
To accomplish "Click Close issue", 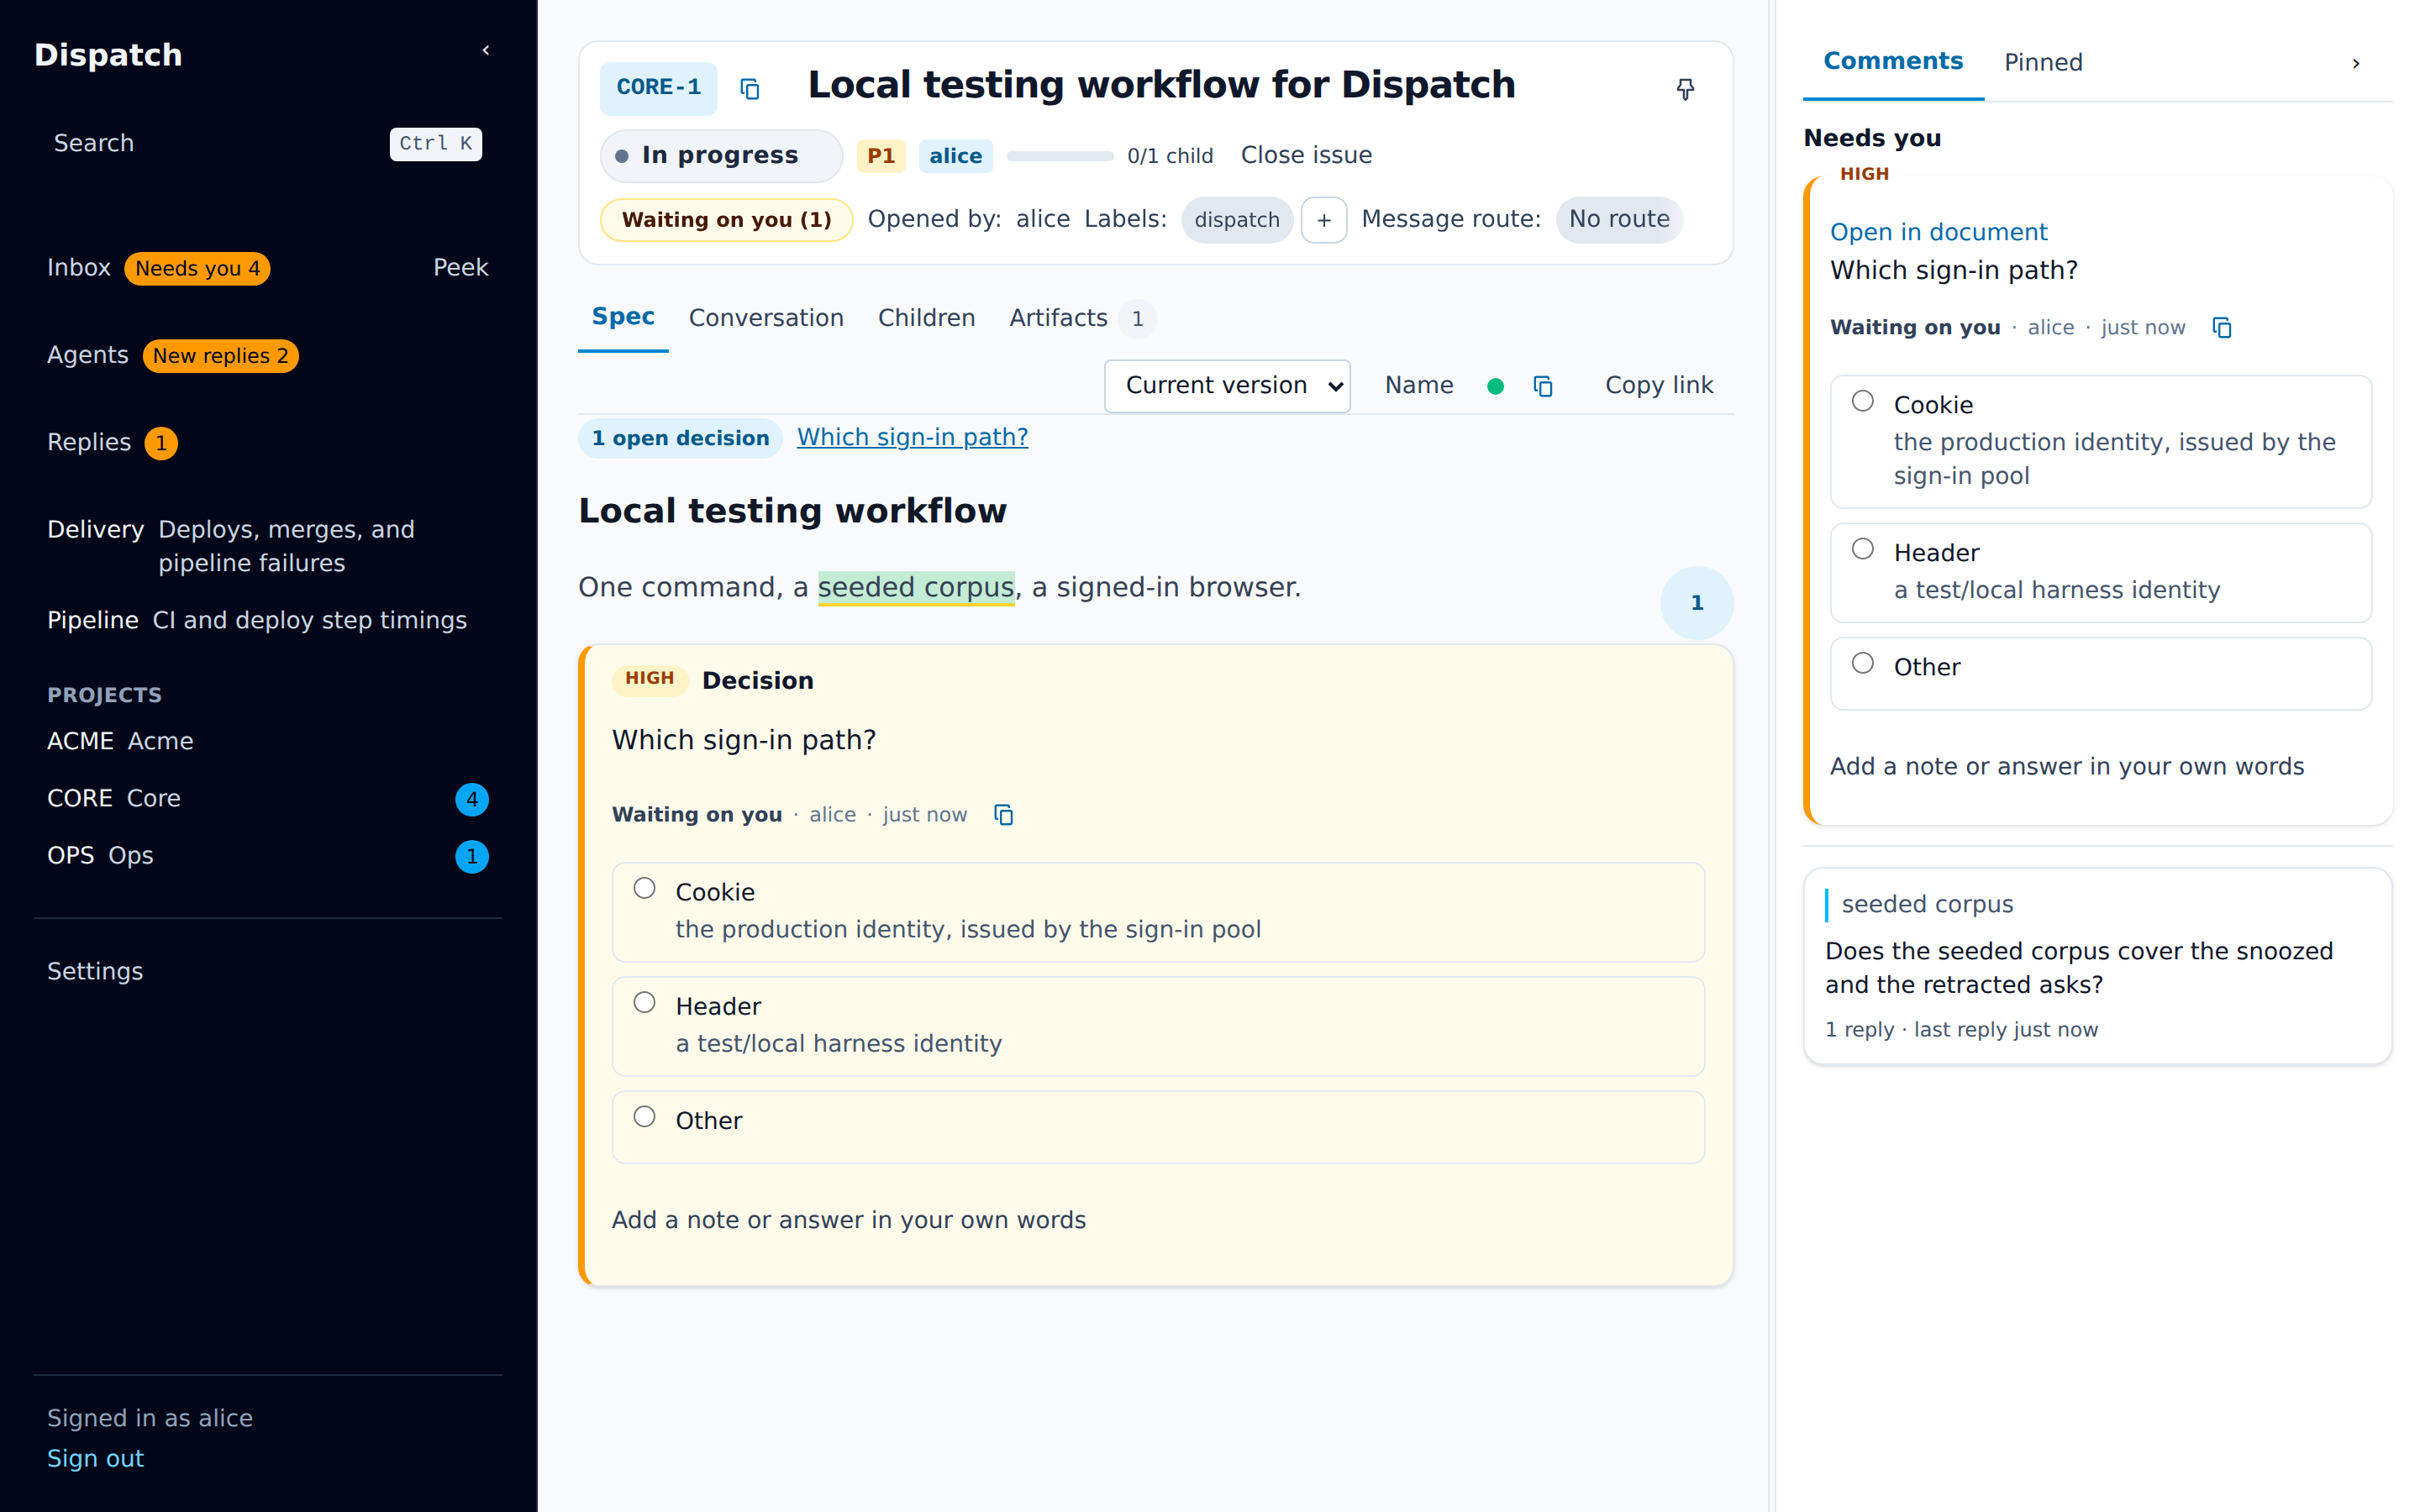I will (1306, 156).
